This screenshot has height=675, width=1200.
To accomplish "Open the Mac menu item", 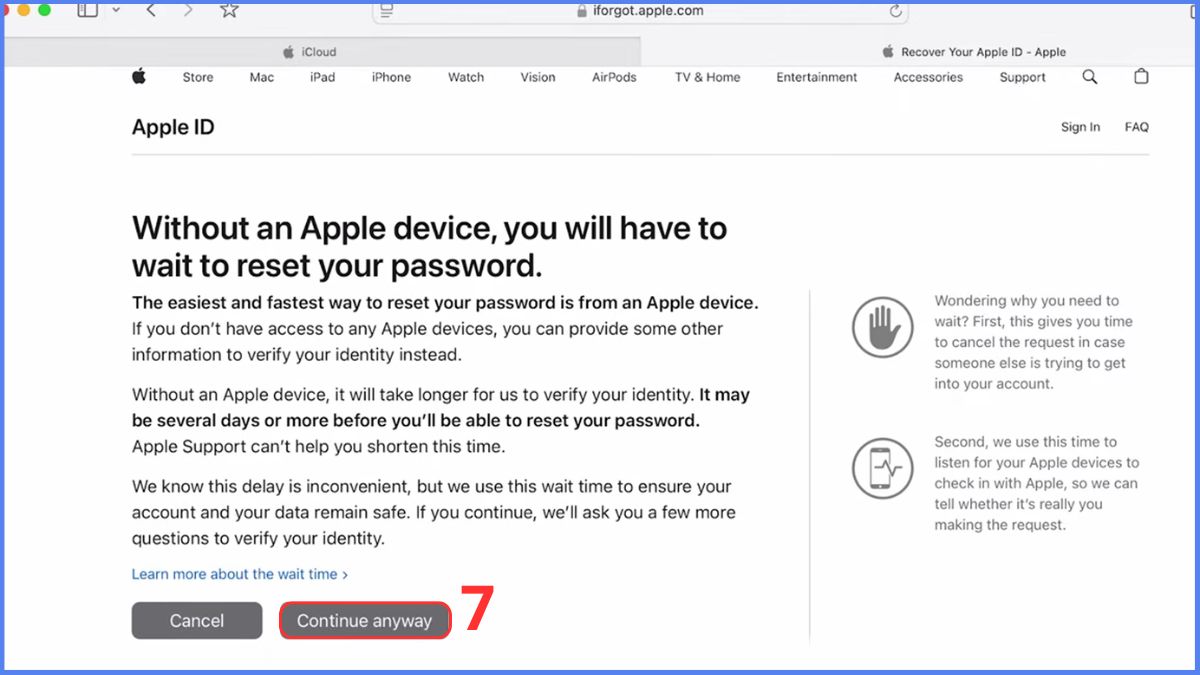I will tap(262, 77).
